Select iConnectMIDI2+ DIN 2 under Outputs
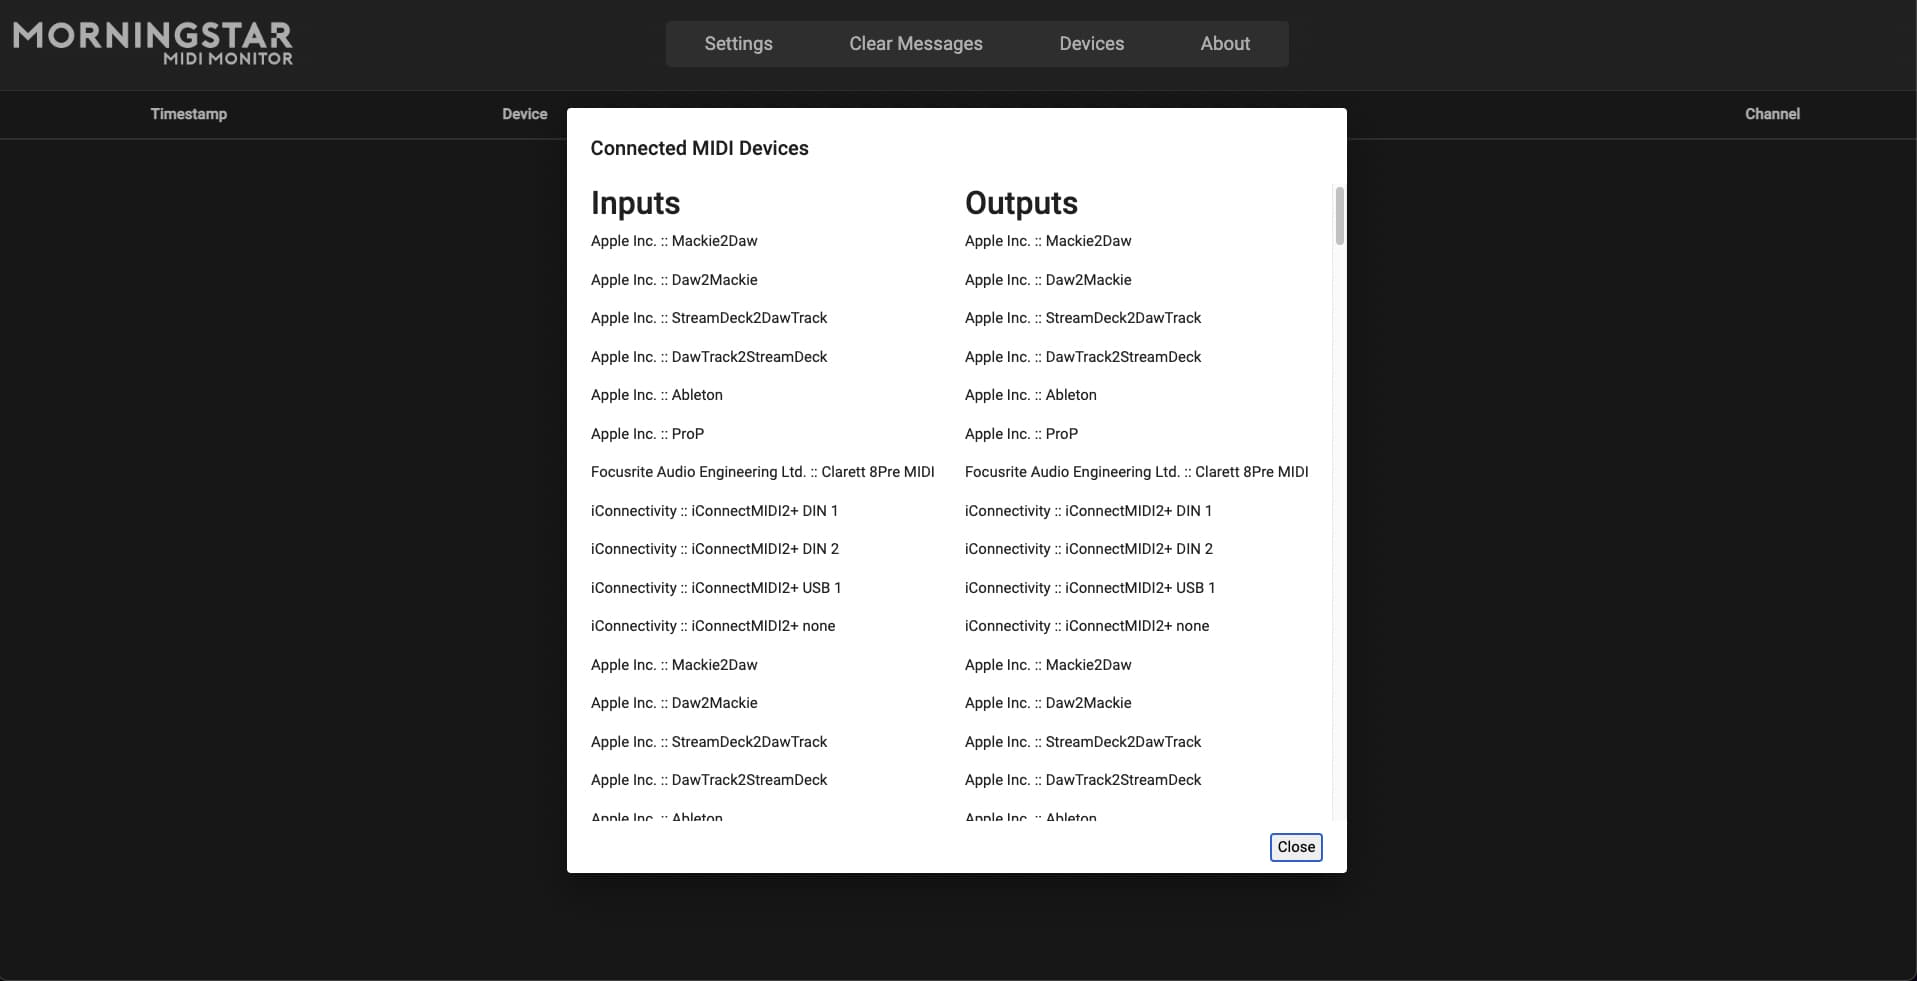1917x981 pixels. (x=1089, y=549)
